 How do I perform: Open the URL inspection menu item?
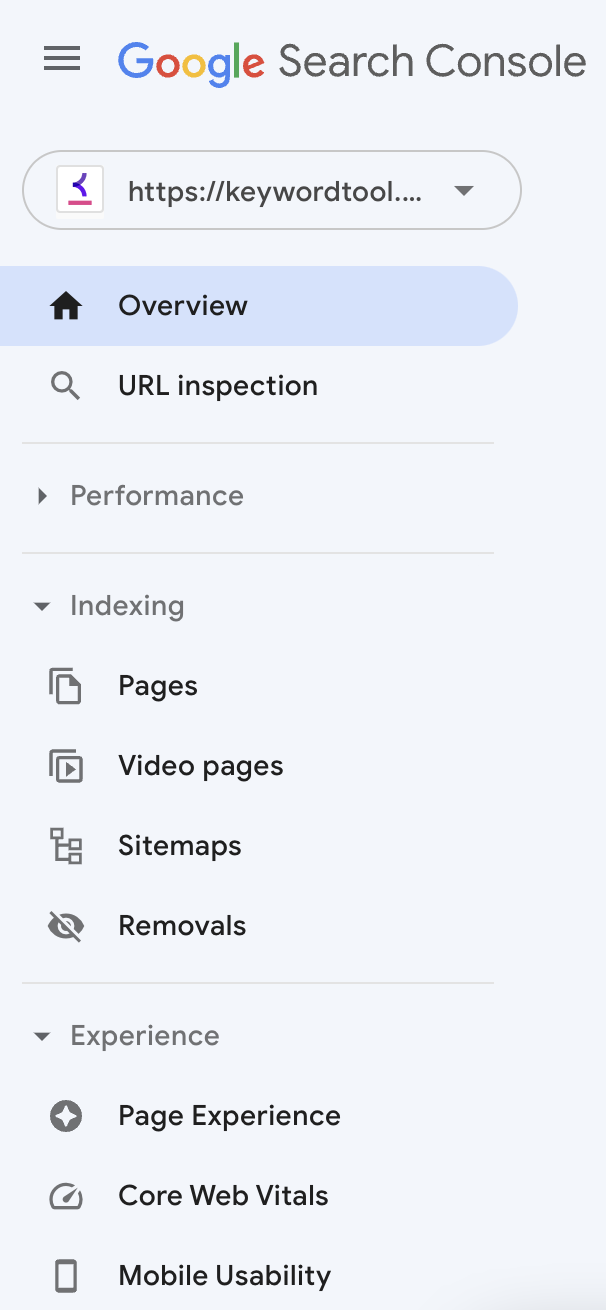click(218, 385)
